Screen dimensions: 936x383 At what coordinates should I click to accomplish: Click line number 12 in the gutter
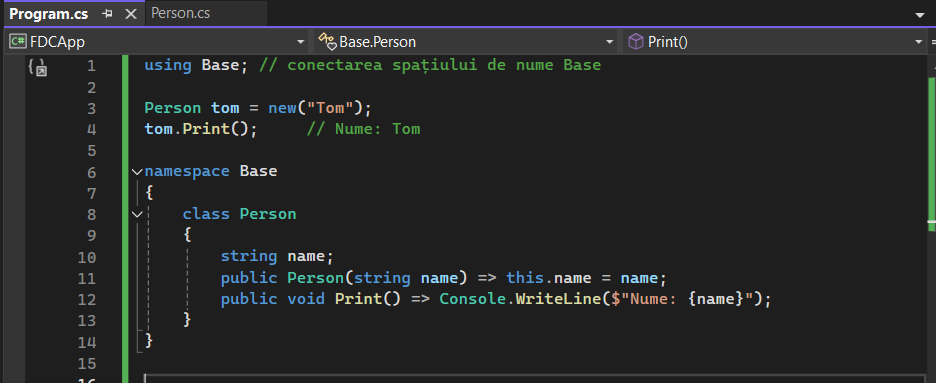point(87,299)
